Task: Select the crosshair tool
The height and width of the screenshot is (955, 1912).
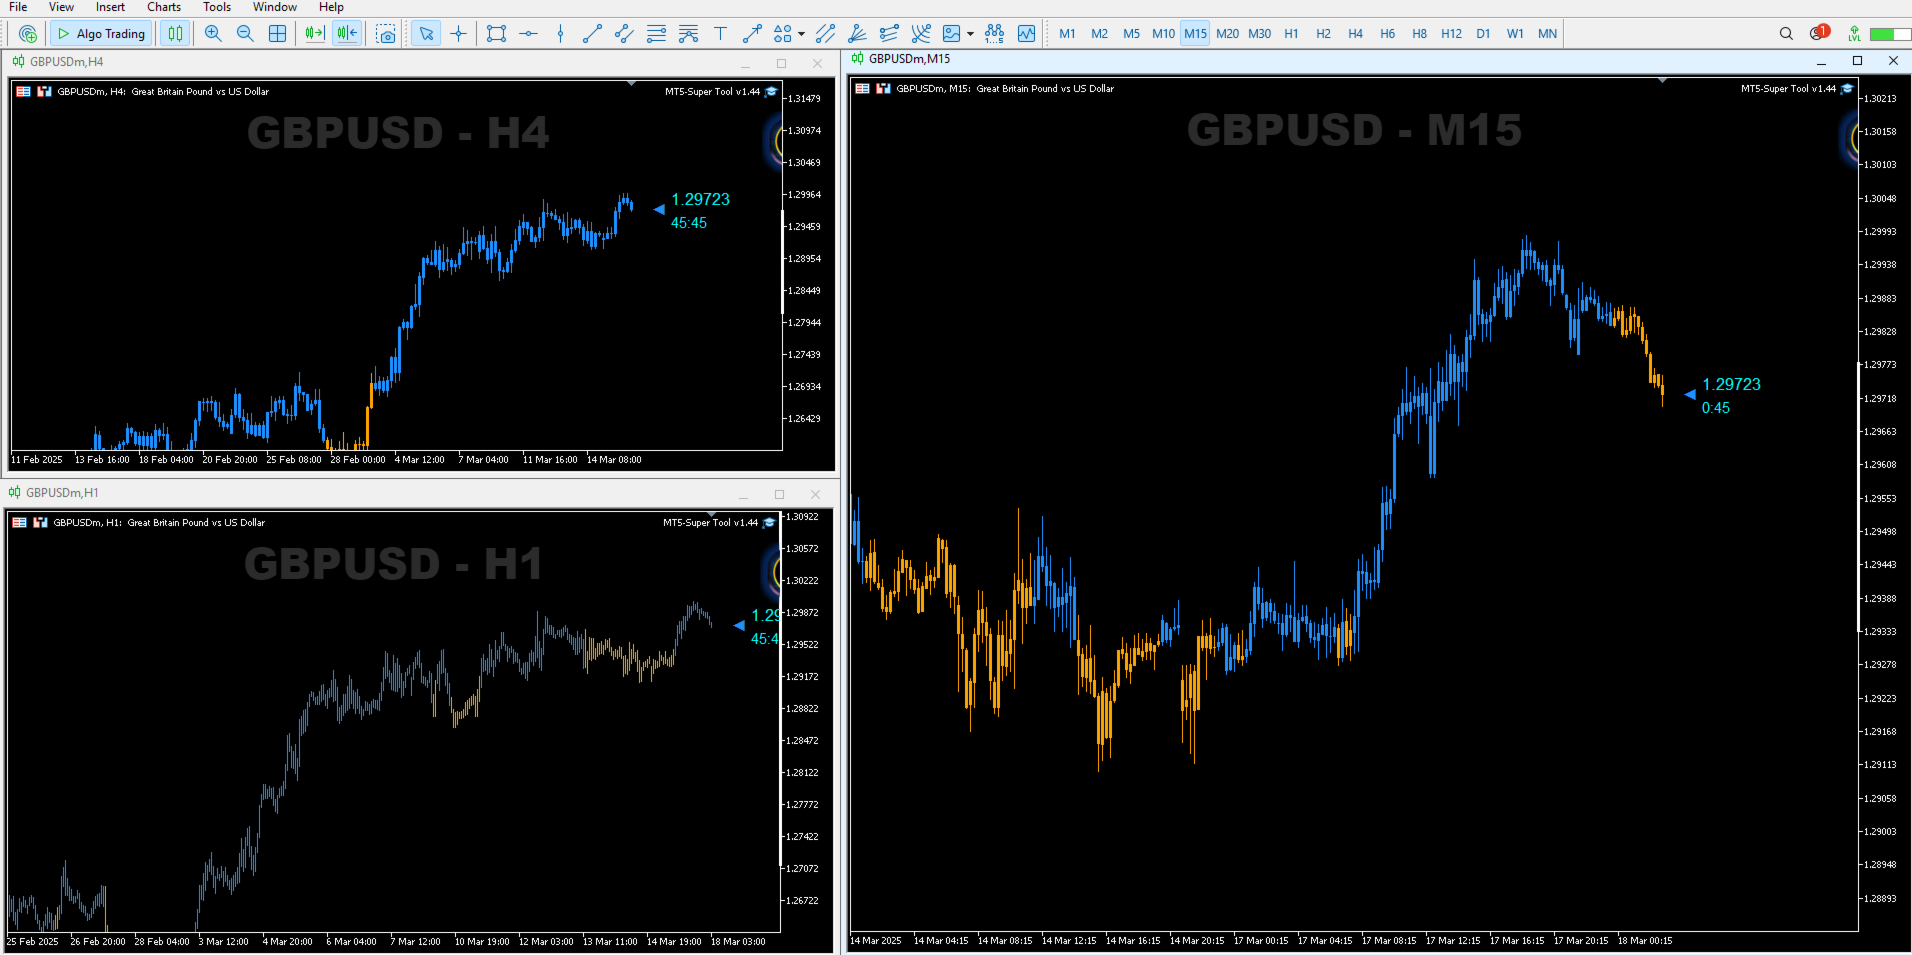Action: pos(458,33)
